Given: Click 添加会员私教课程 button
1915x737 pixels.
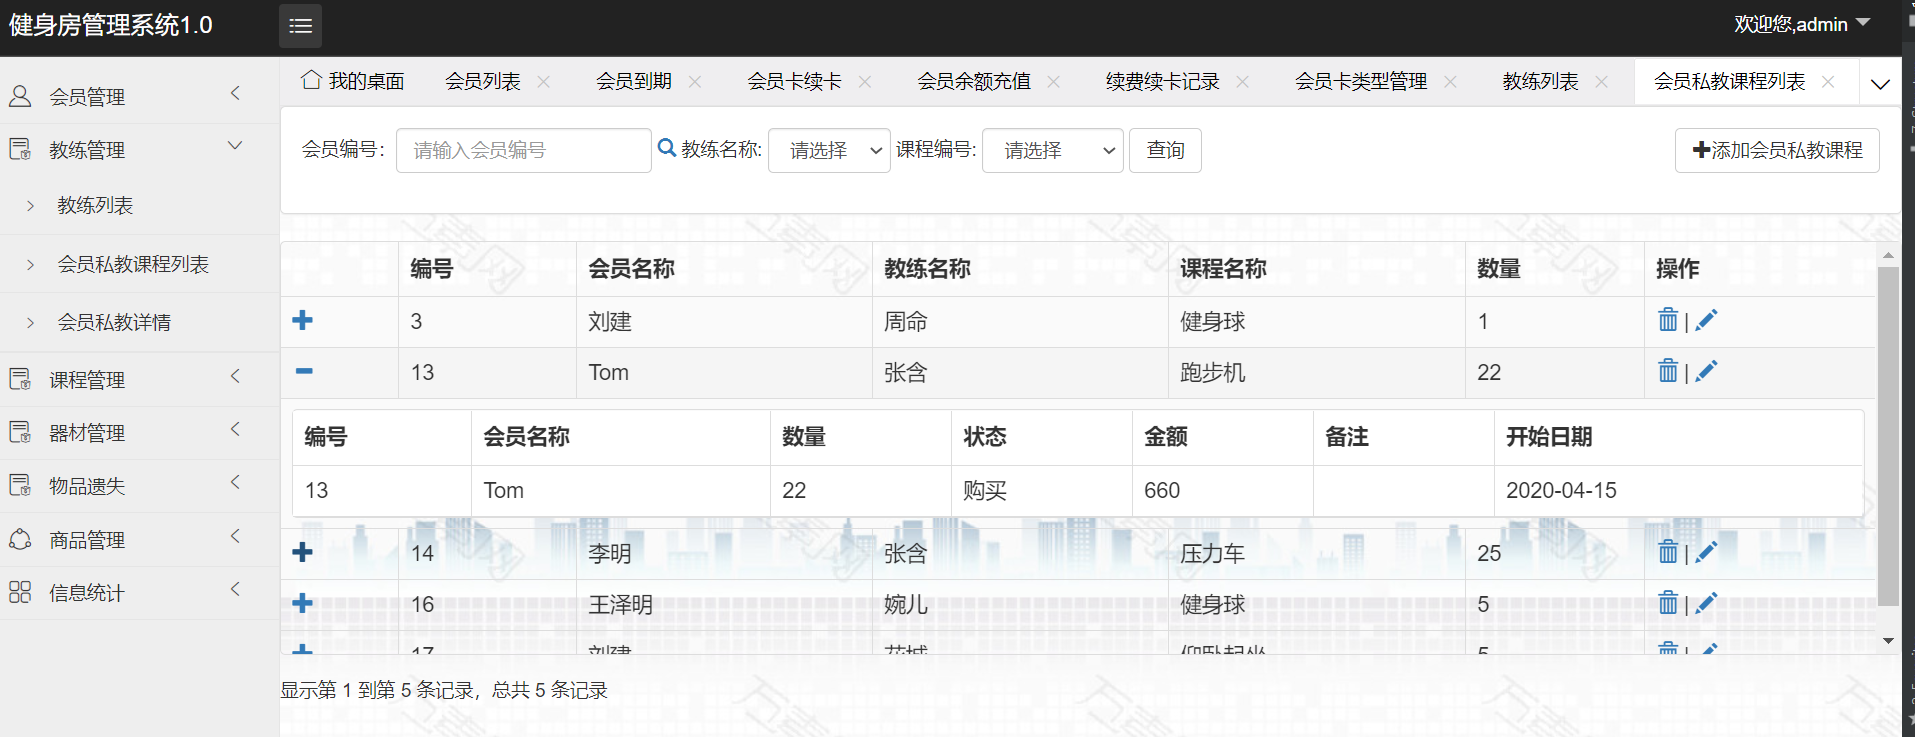Looking at the screenshot, I should tap(1776, 150).
